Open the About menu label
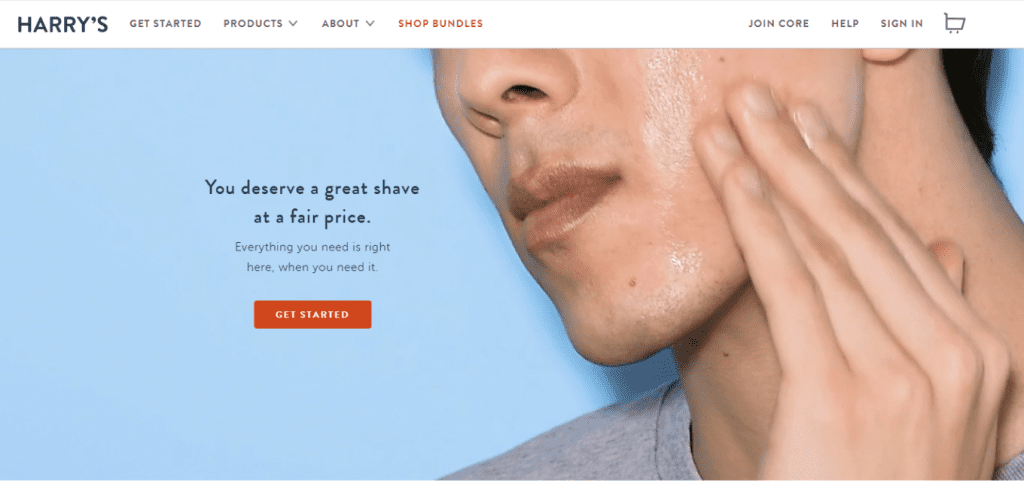 click(x=340, y=23)
